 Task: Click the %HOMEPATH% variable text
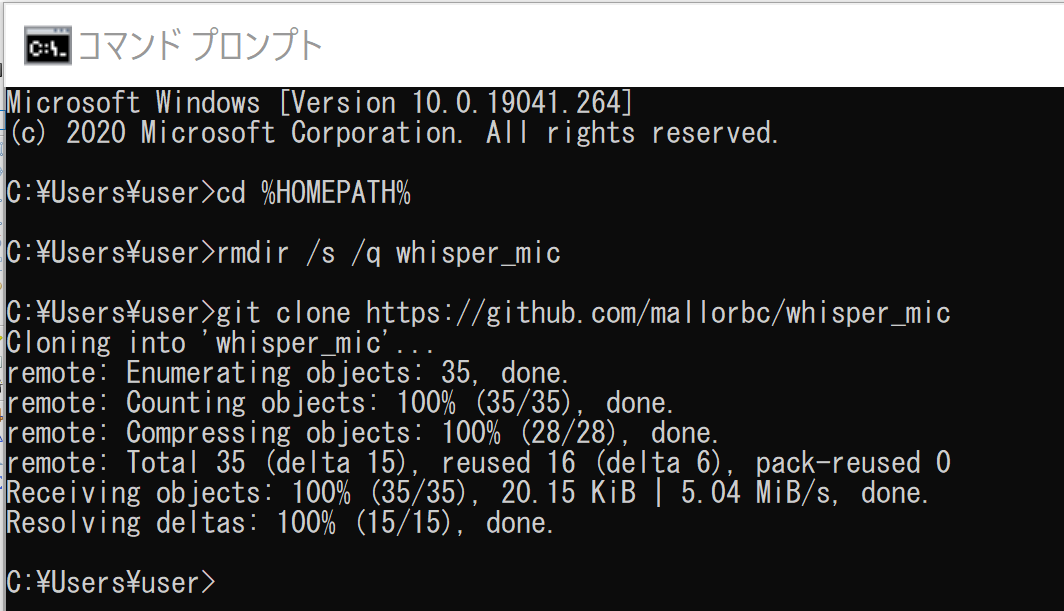click(336, 193)
